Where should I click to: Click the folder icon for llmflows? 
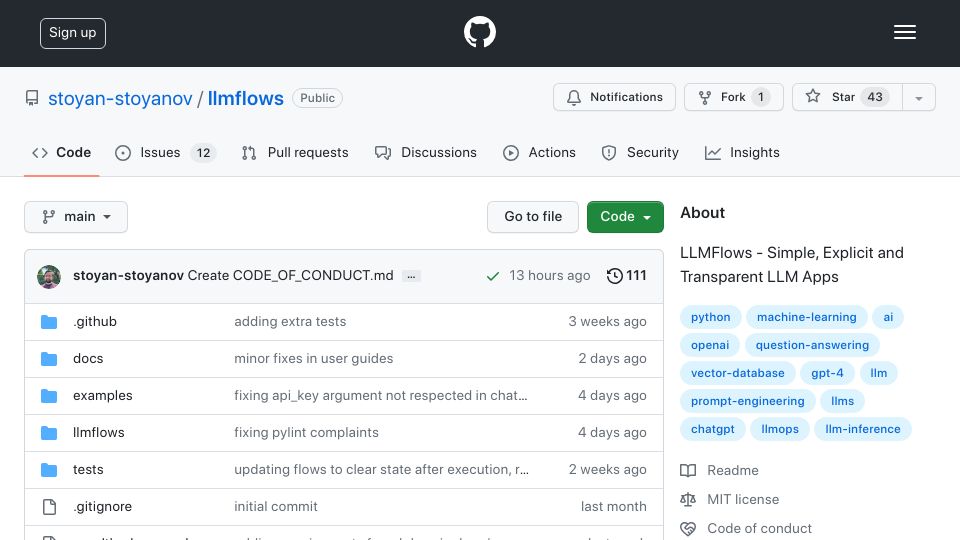pyautogui.click(x=49, y=433)
